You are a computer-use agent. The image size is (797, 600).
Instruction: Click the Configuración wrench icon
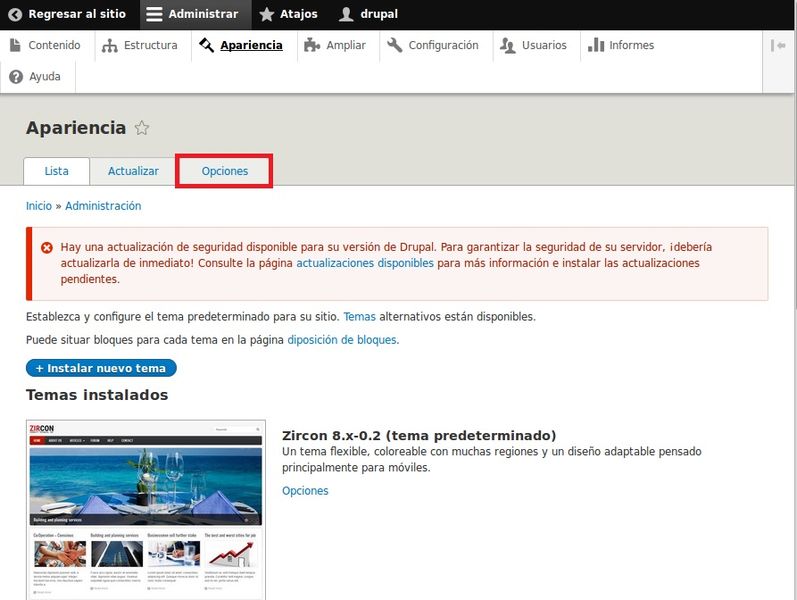(x=394, y=45)
